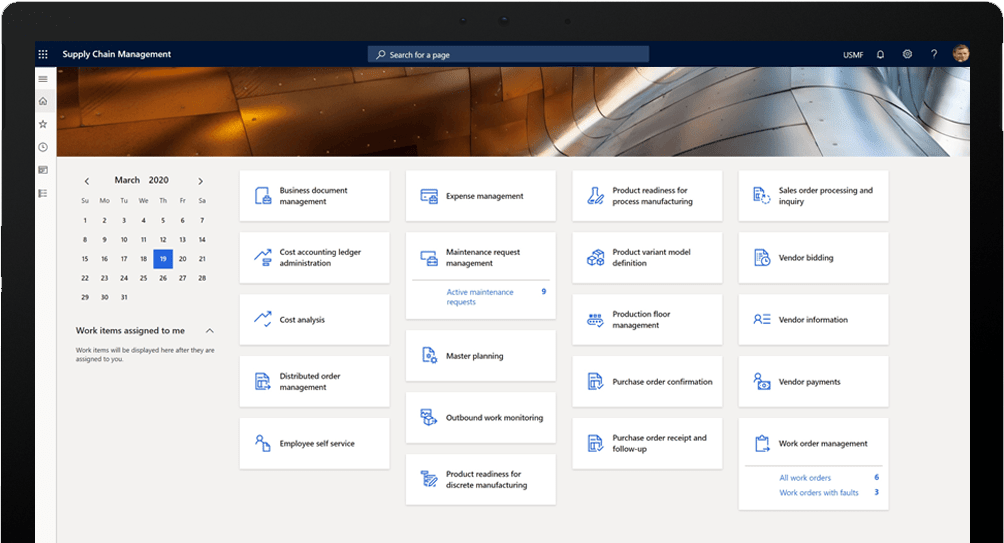Click the Search for a page field

[x=508, y=54]
